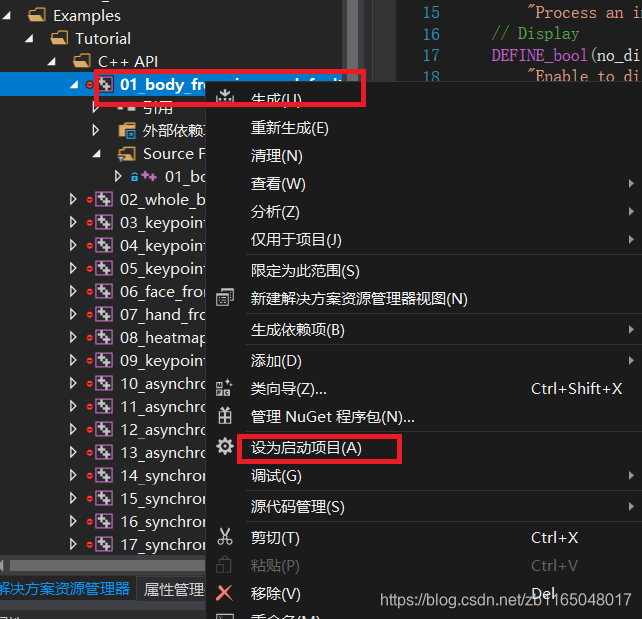The height and width of the screenshot is (619, 642).
Task: Click the 06_face_fro project icon
Action: (x=104, y=291)
